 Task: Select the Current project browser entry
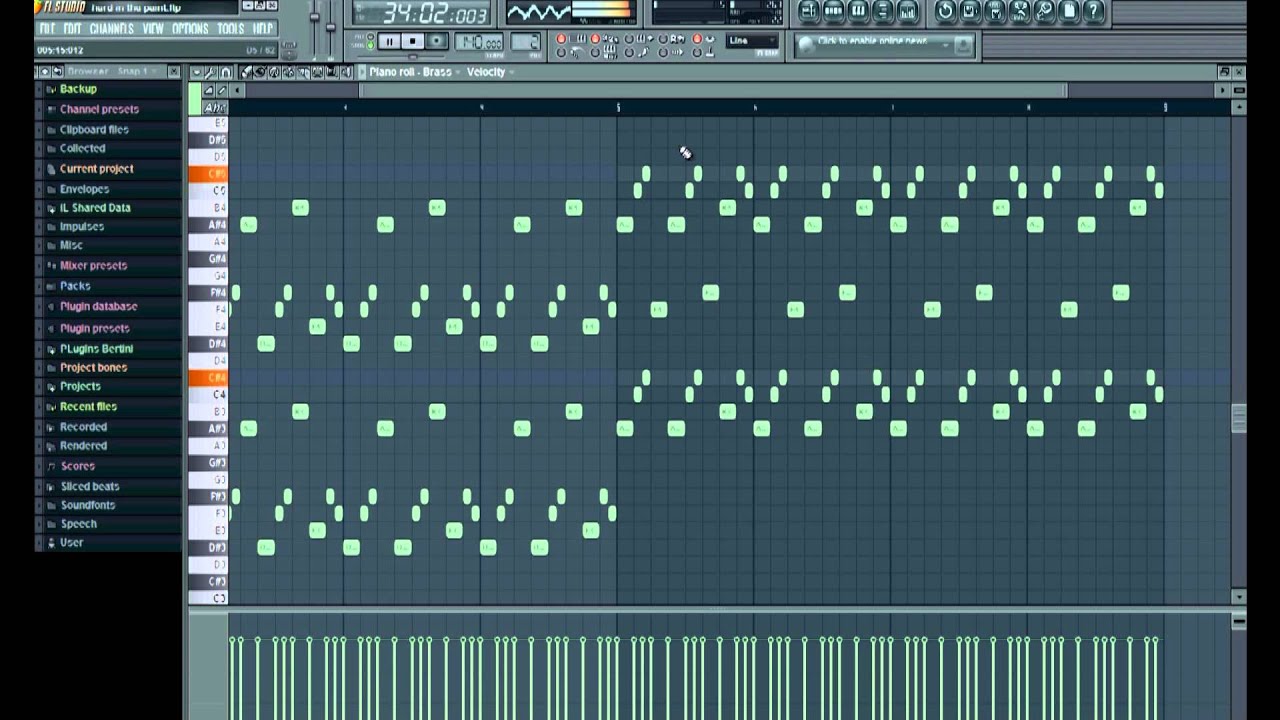coord(96,169)
